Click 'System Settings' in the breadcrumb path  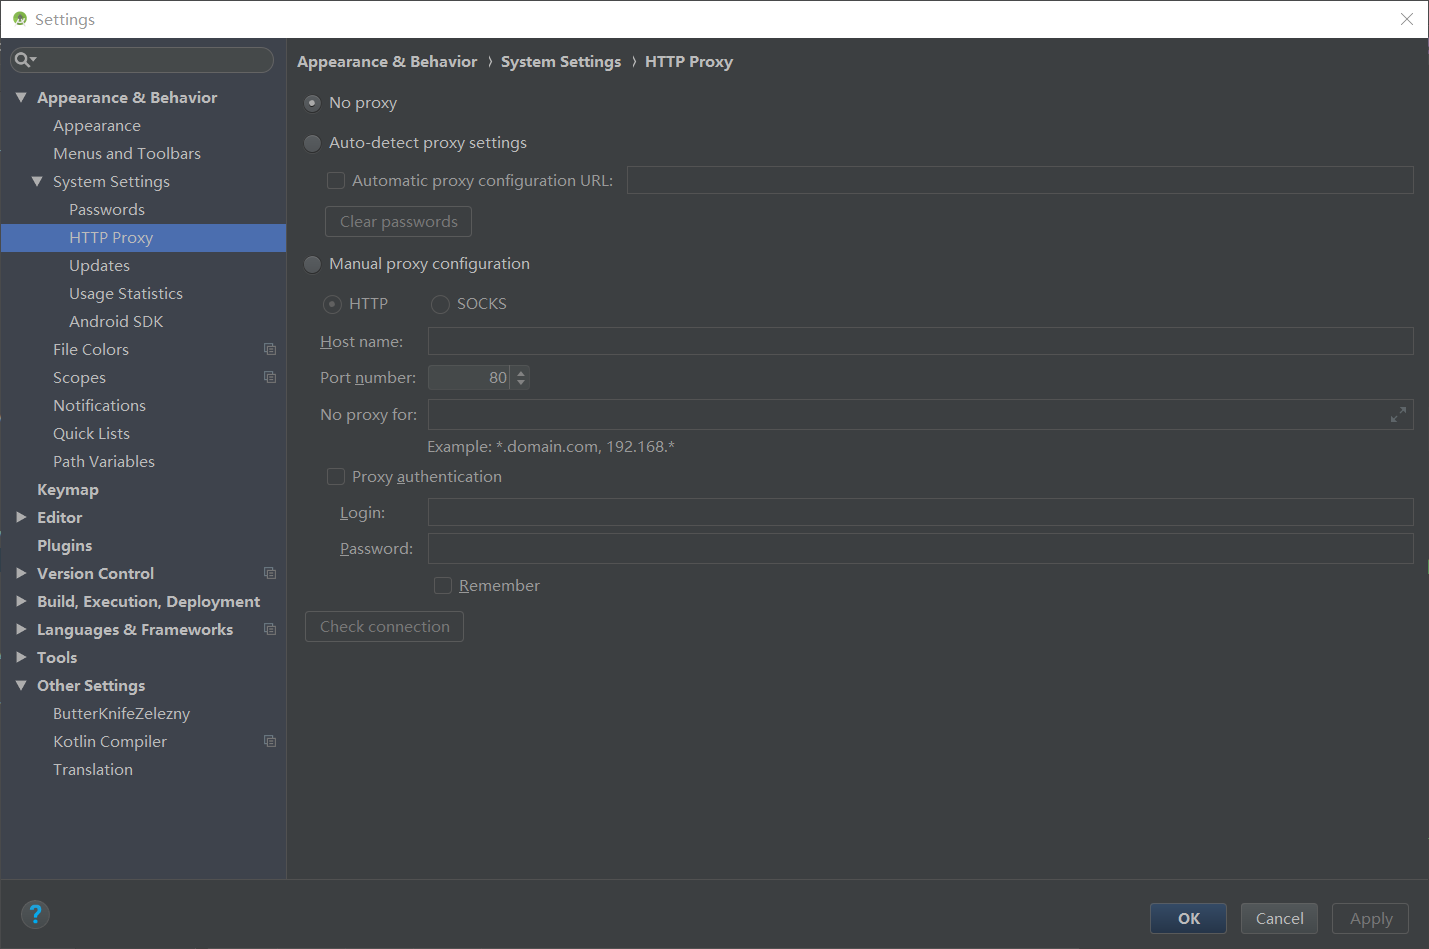(560, 61)
